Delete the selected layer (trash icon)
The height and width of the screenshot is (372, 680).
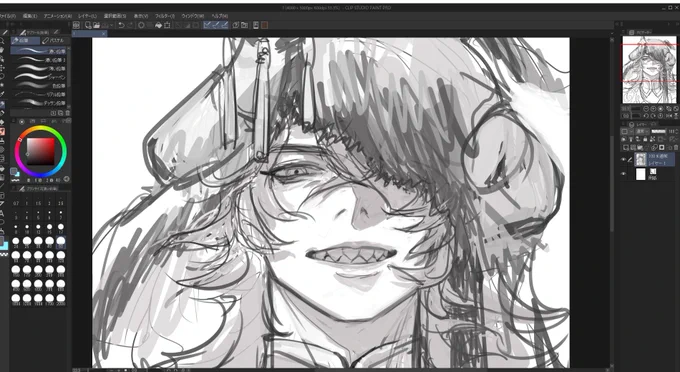pos(676,147)
